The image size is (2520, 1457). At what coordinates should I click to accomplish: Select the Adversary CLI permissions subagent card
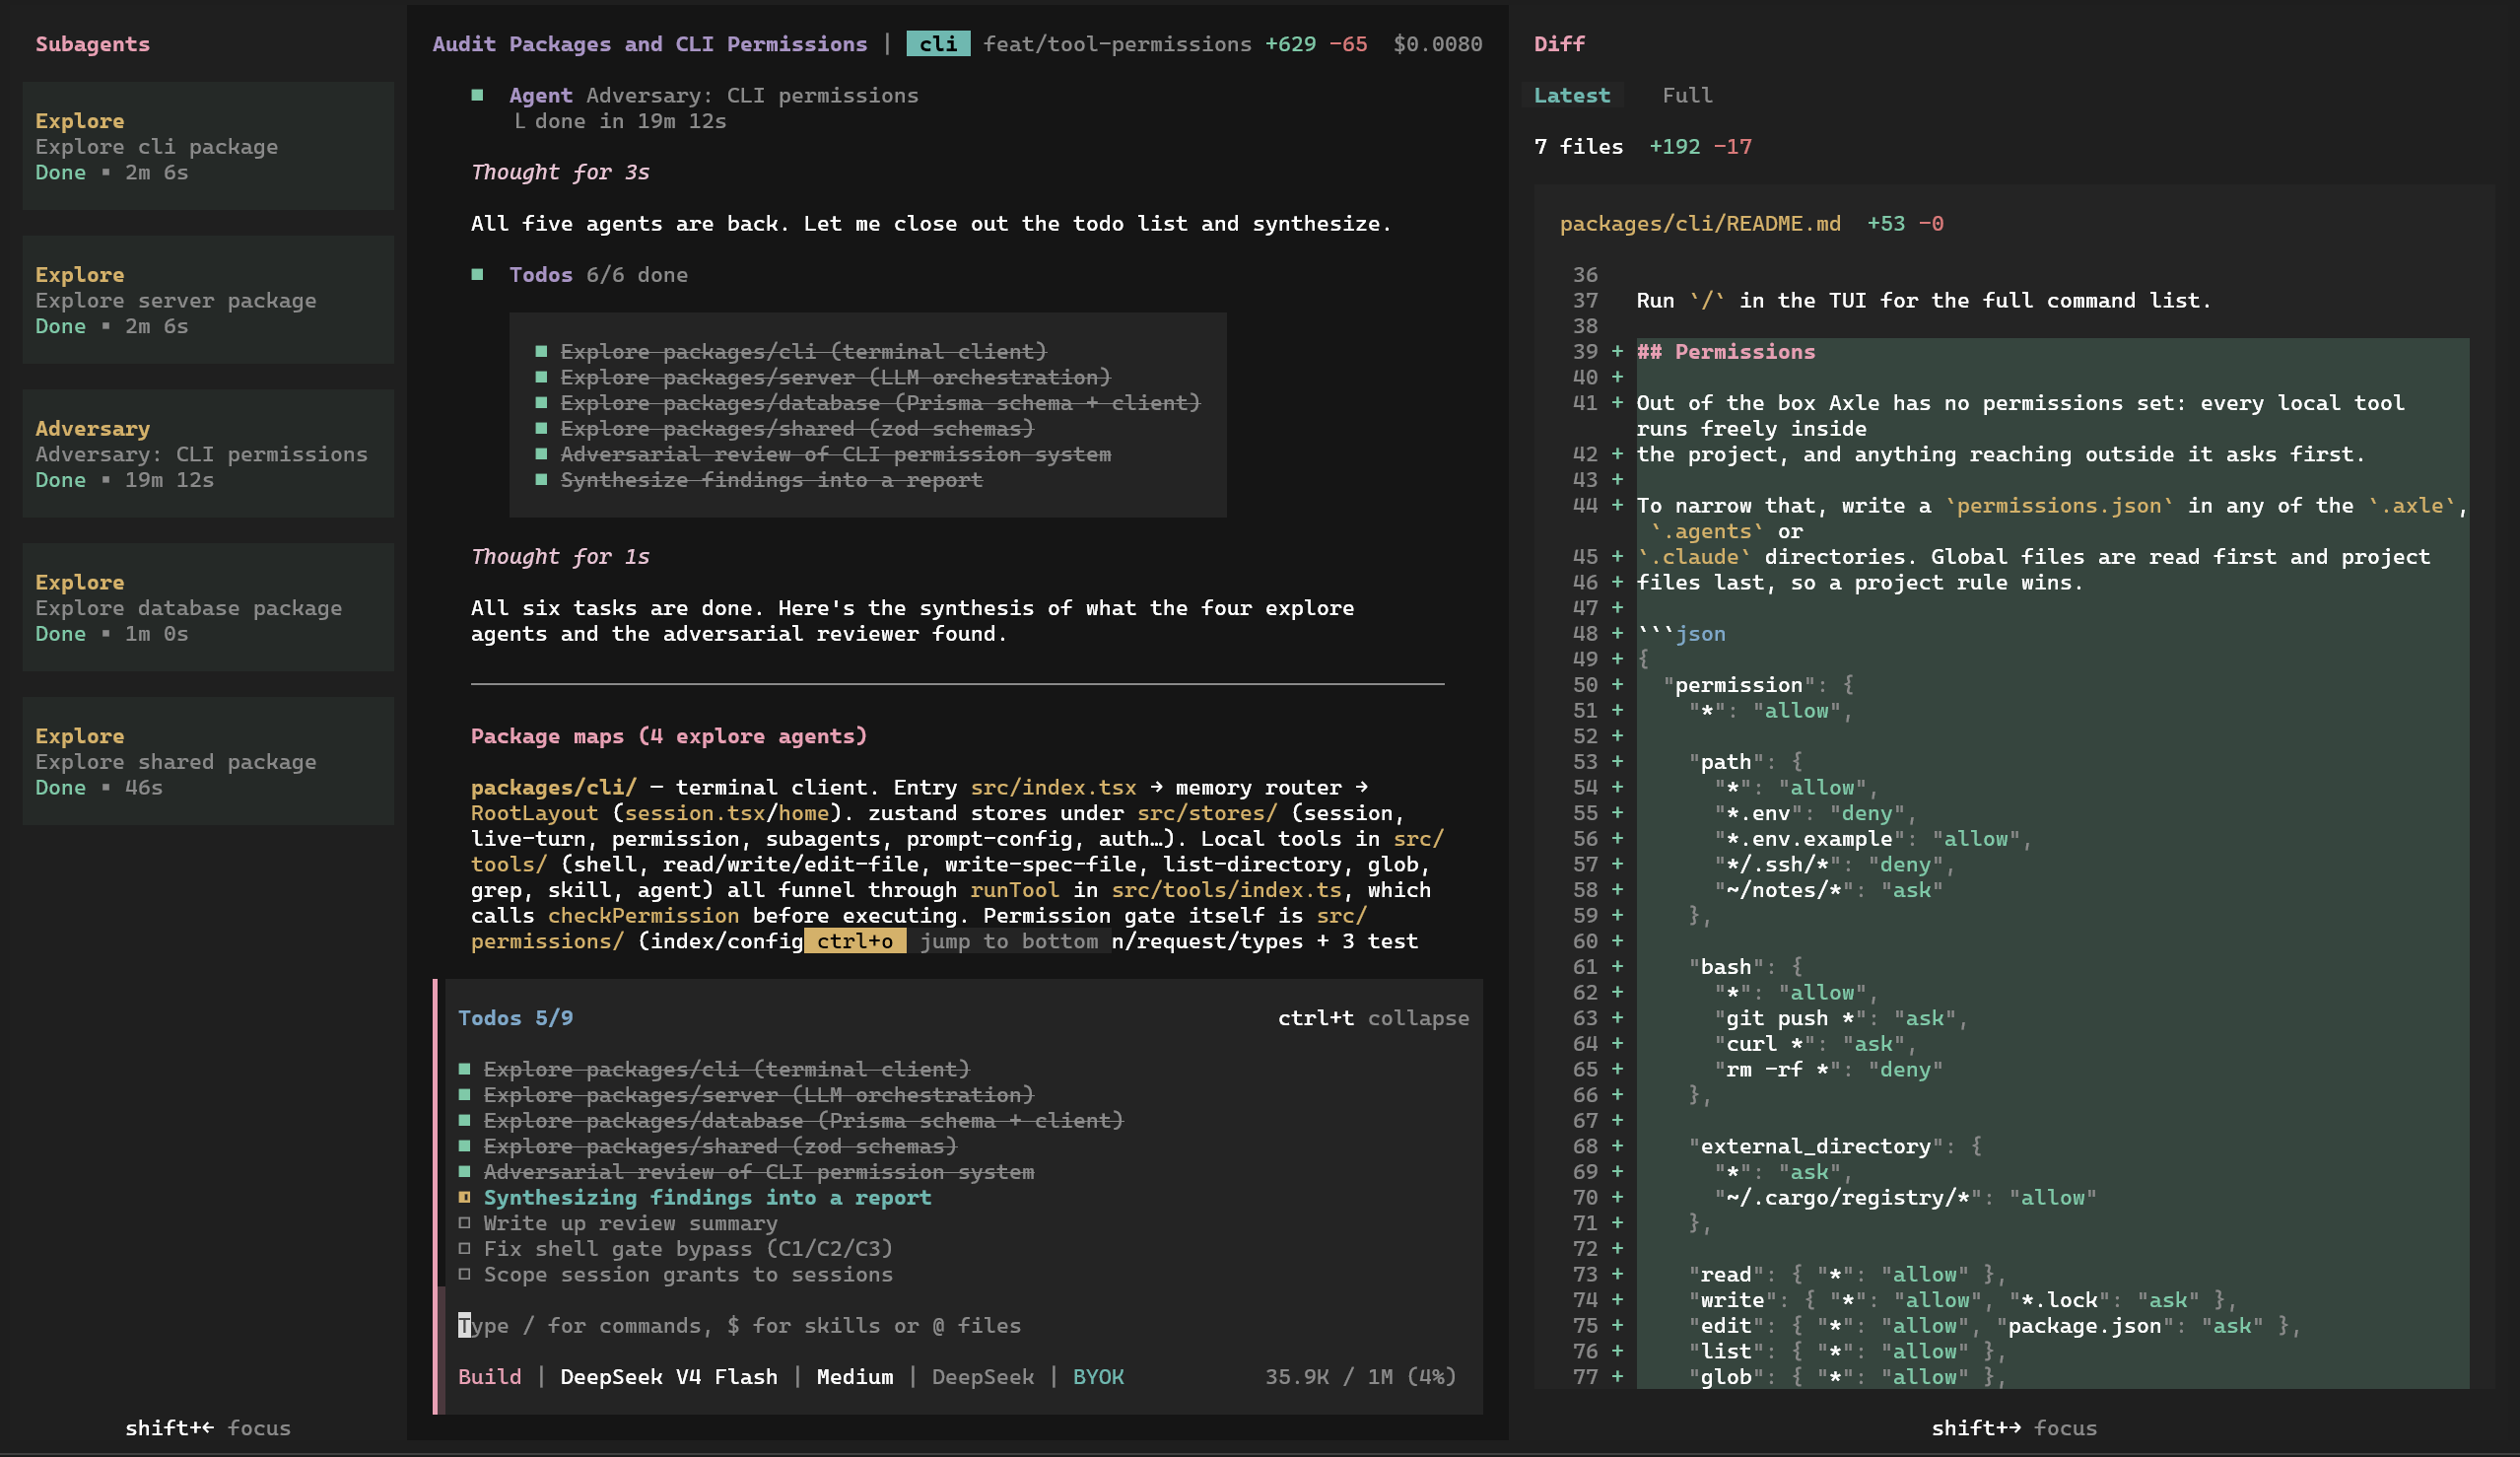click(208, 454)
